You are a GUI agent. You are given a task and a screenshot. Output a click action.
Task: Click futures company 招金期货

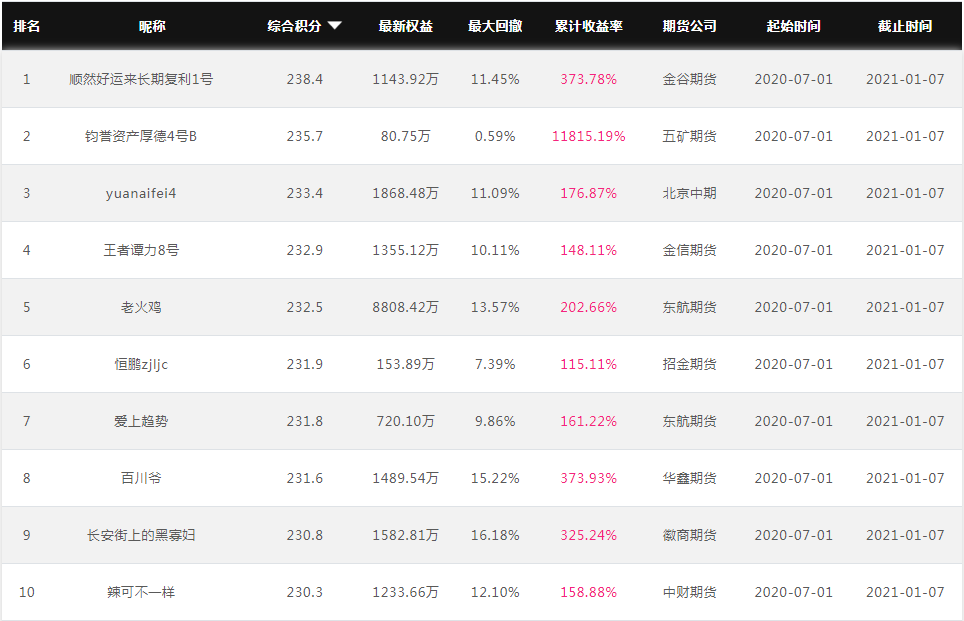pyautogui.click(x=689, y=364)
